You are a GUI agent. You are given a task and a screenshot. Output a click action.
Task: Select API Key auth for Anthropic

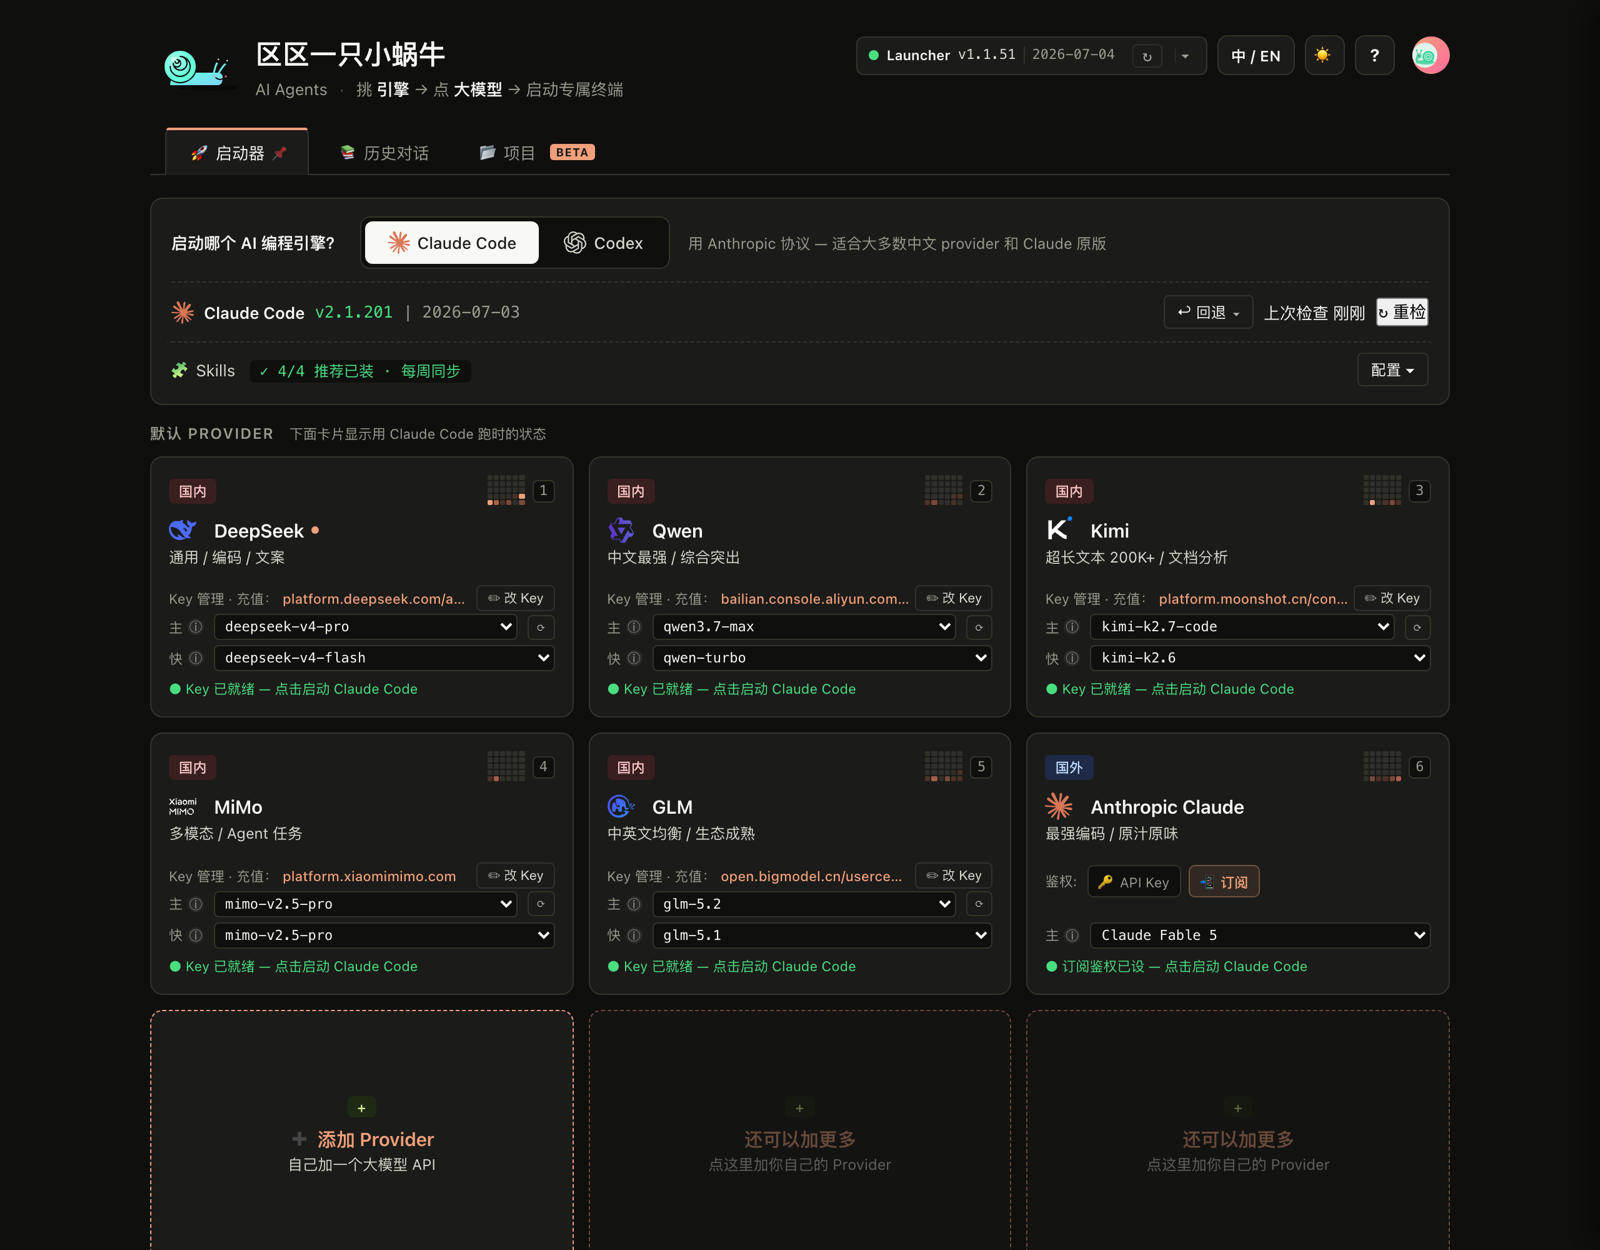click(x=1134, y=882)
